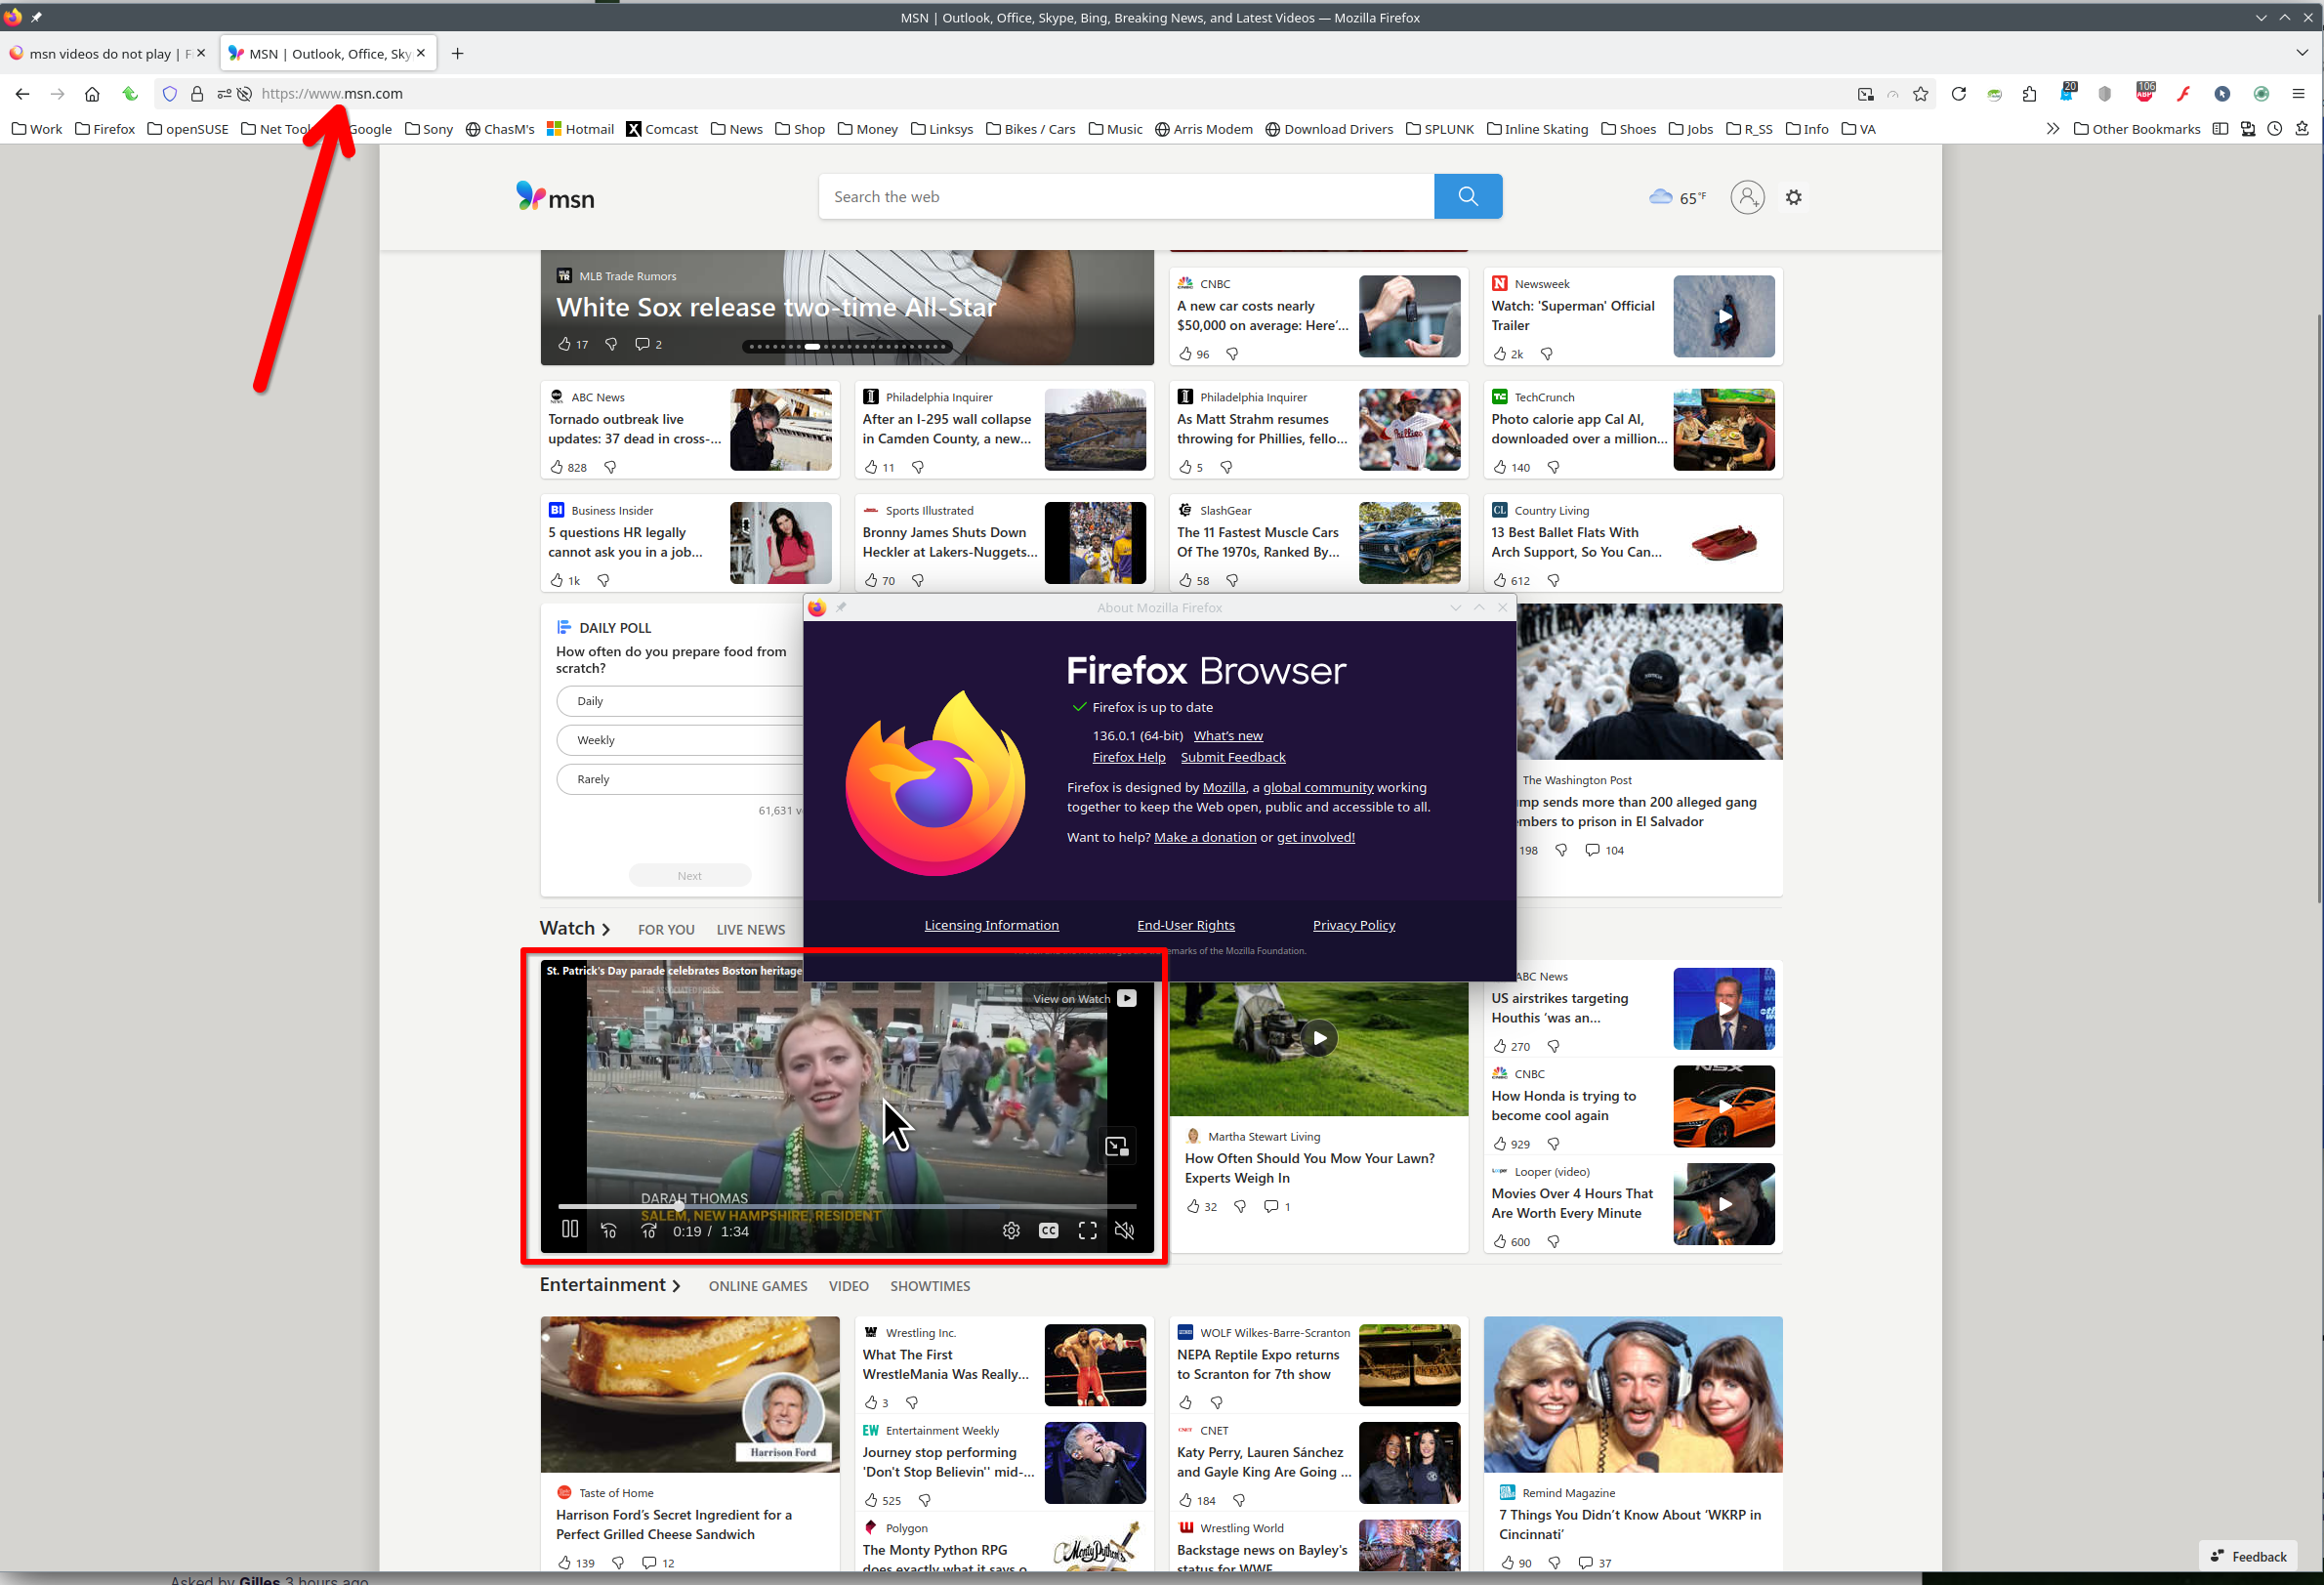Select the Weekly poll option
The height and width of the screenshot is (1585, 2324).
tap(680, 740)
